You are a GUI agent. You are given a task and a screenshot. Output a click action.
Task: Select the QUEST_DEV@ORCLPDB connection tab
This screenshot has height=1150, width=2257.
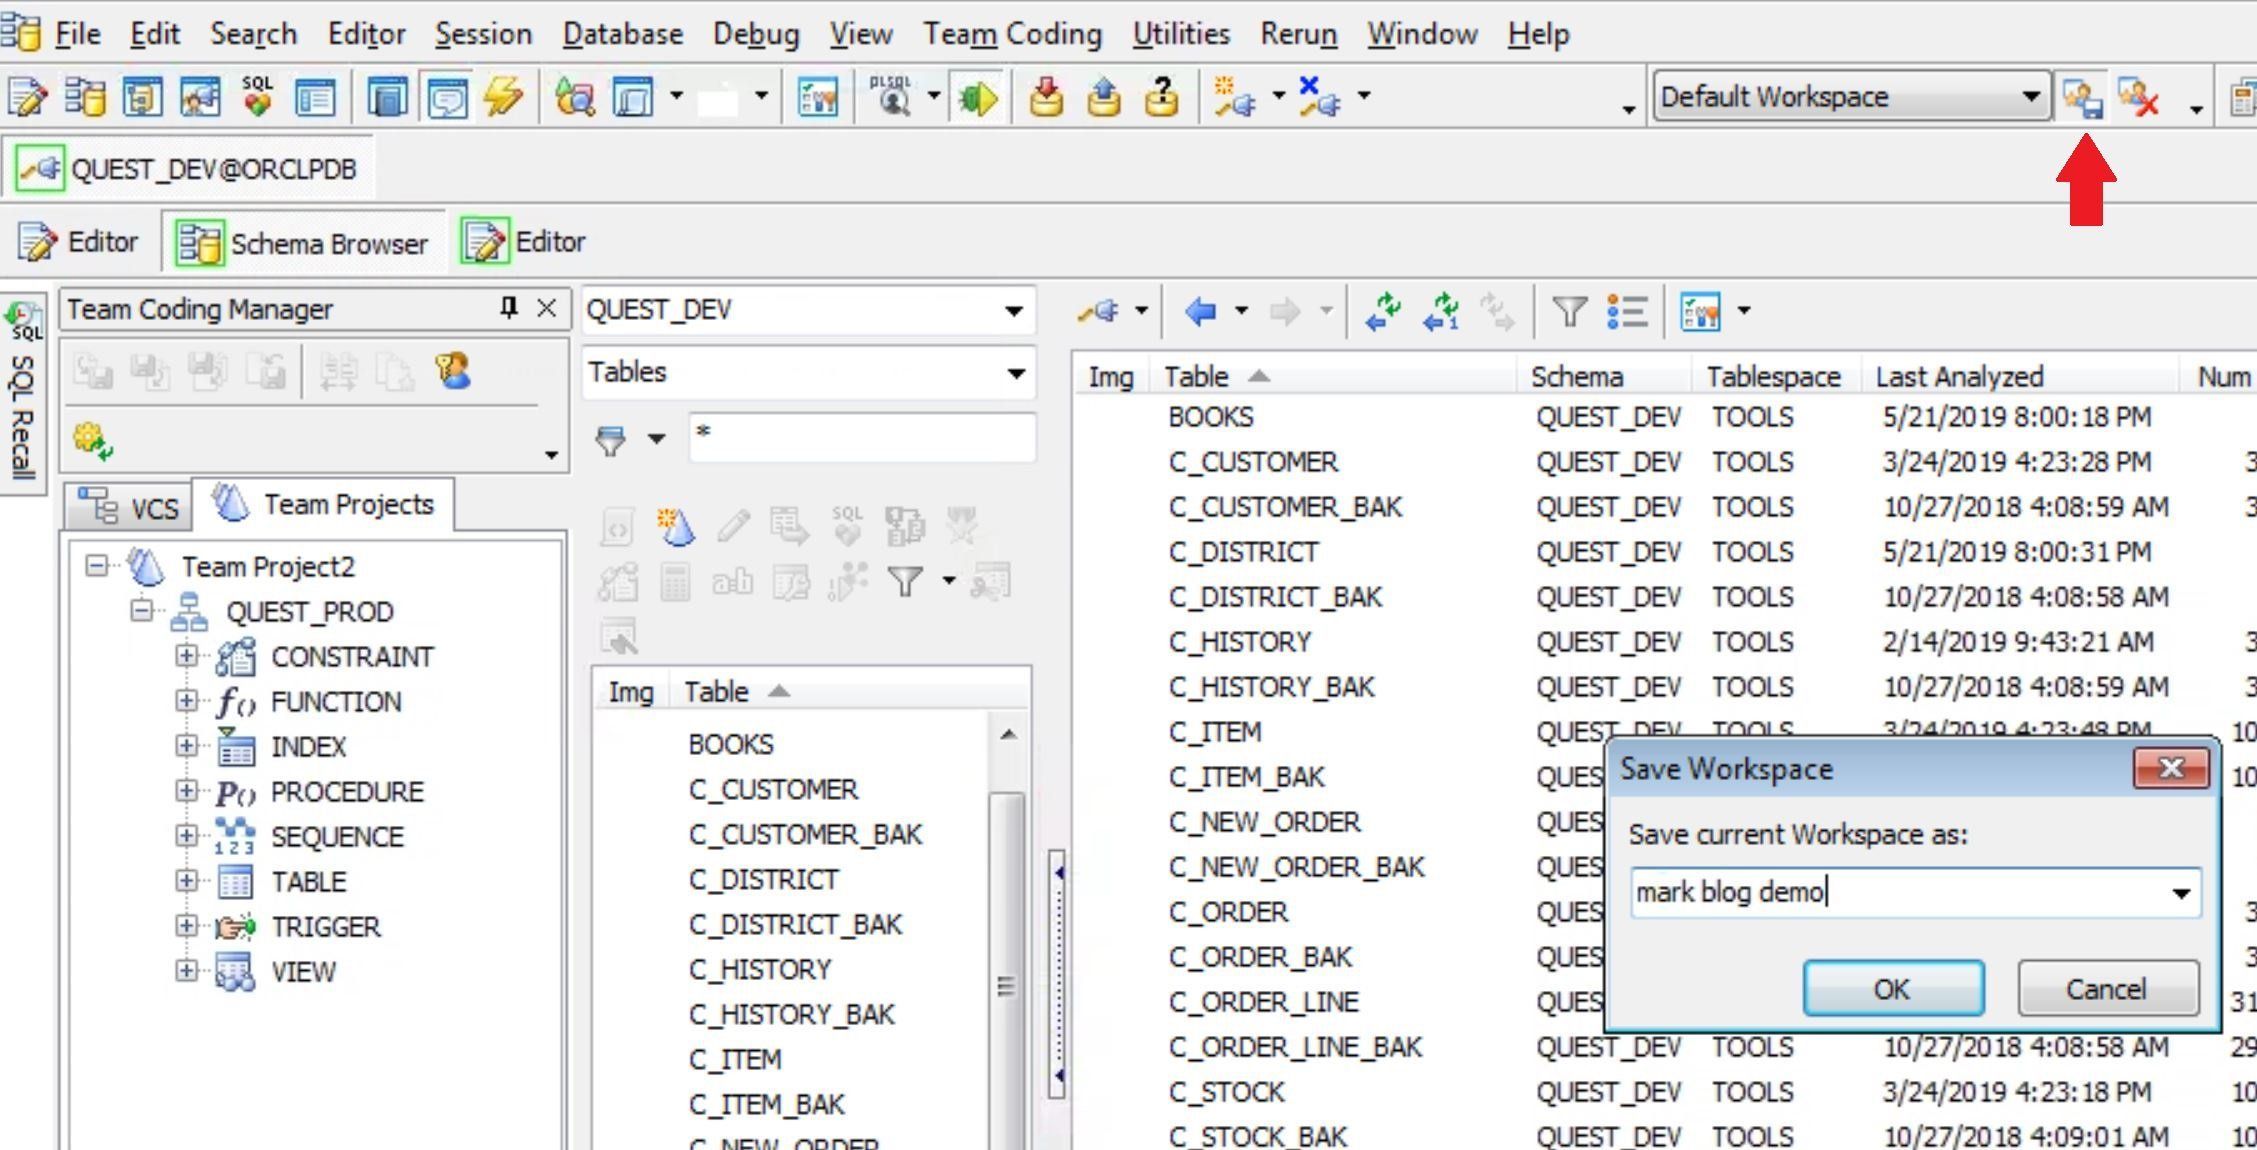coord(187,169)
